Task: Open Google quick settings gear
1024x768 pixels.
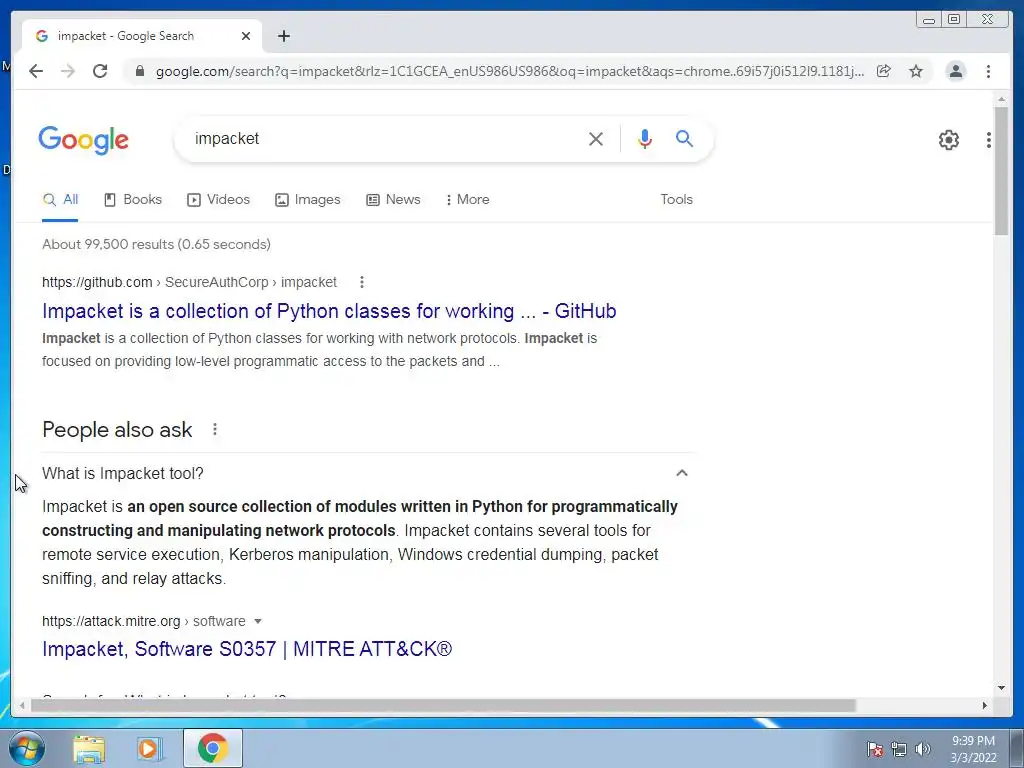Action: [948, 140]
